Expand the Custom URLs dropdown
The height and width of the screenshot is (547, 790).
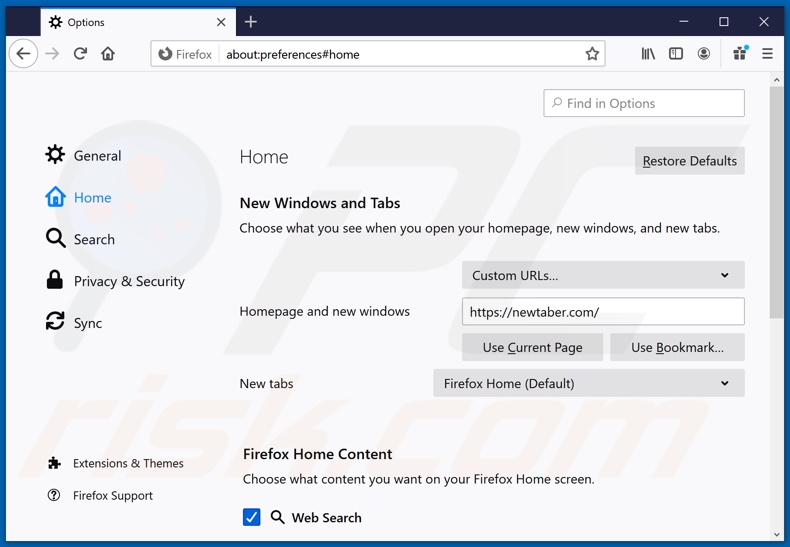click(603, 275)
